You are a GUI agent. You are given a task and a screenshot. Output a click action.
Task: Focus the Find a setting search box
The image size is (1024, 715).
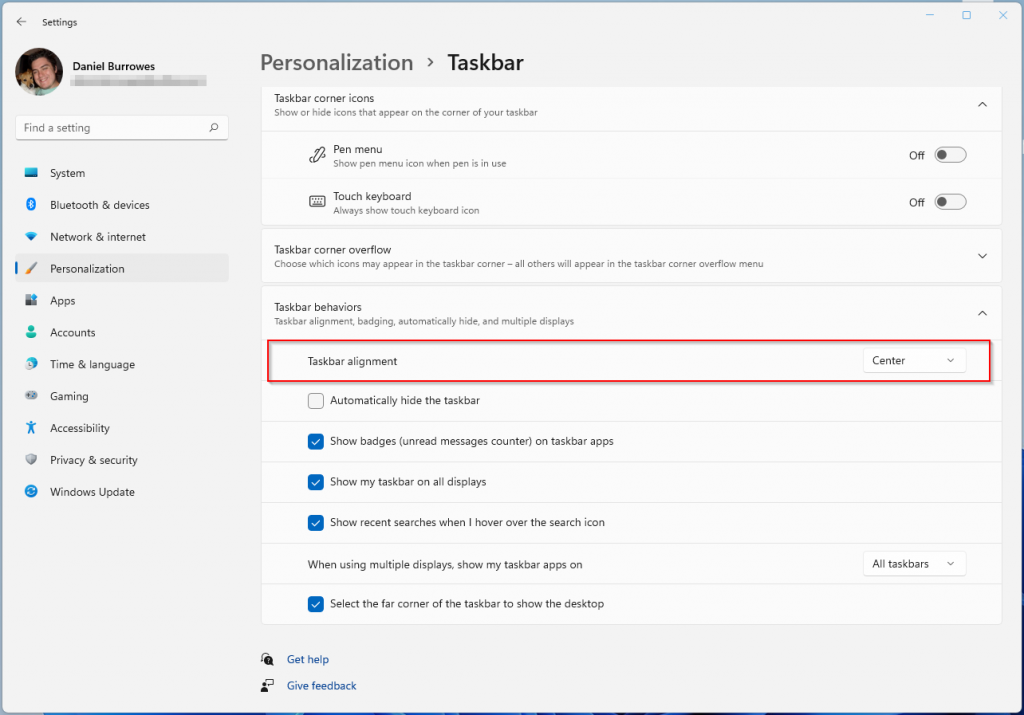tap(122, 128)
